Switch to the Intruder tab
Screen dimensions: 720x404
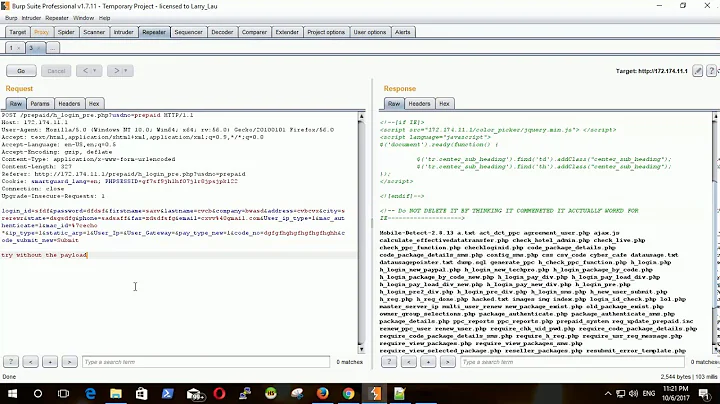click(123, 32)
